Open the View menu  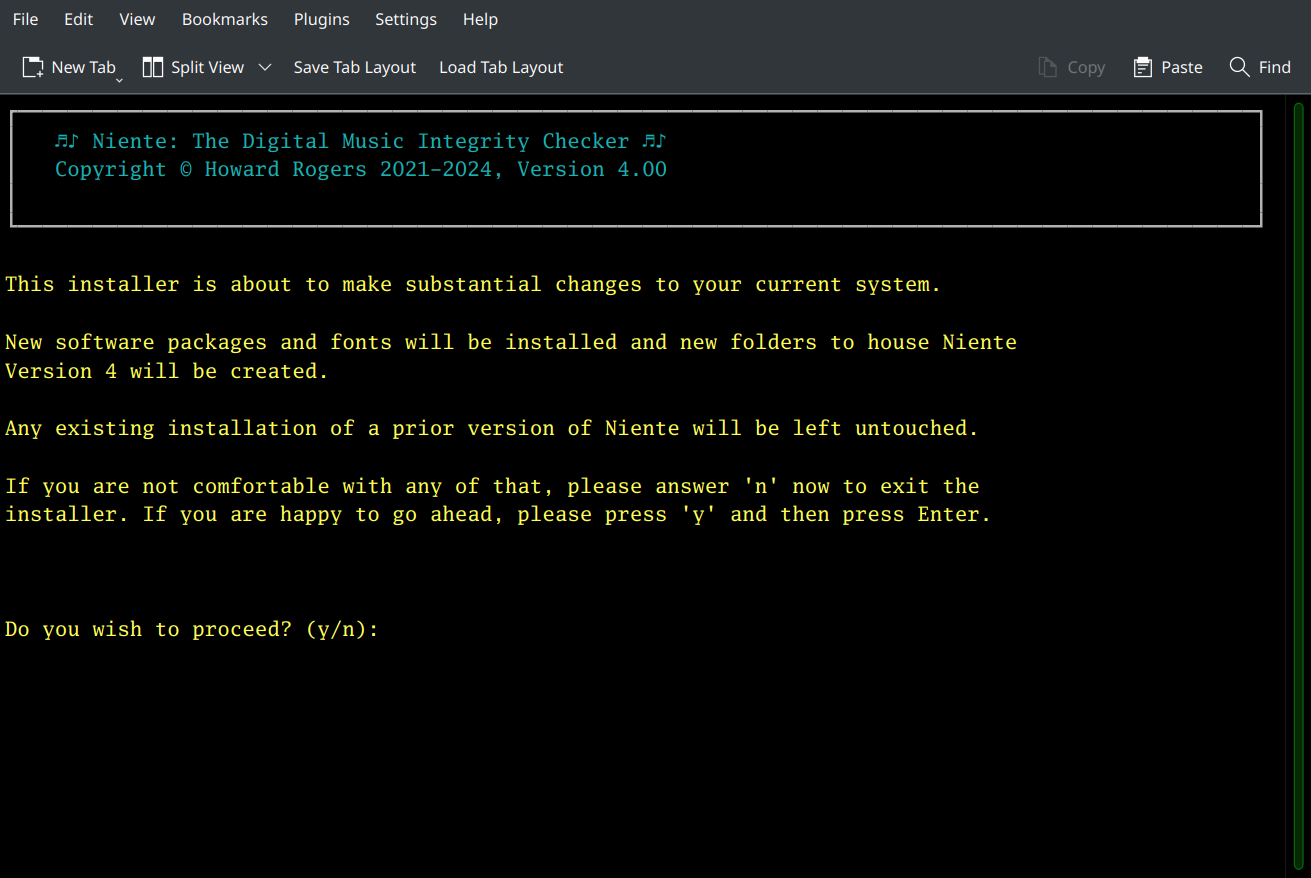tap(136, 19)
